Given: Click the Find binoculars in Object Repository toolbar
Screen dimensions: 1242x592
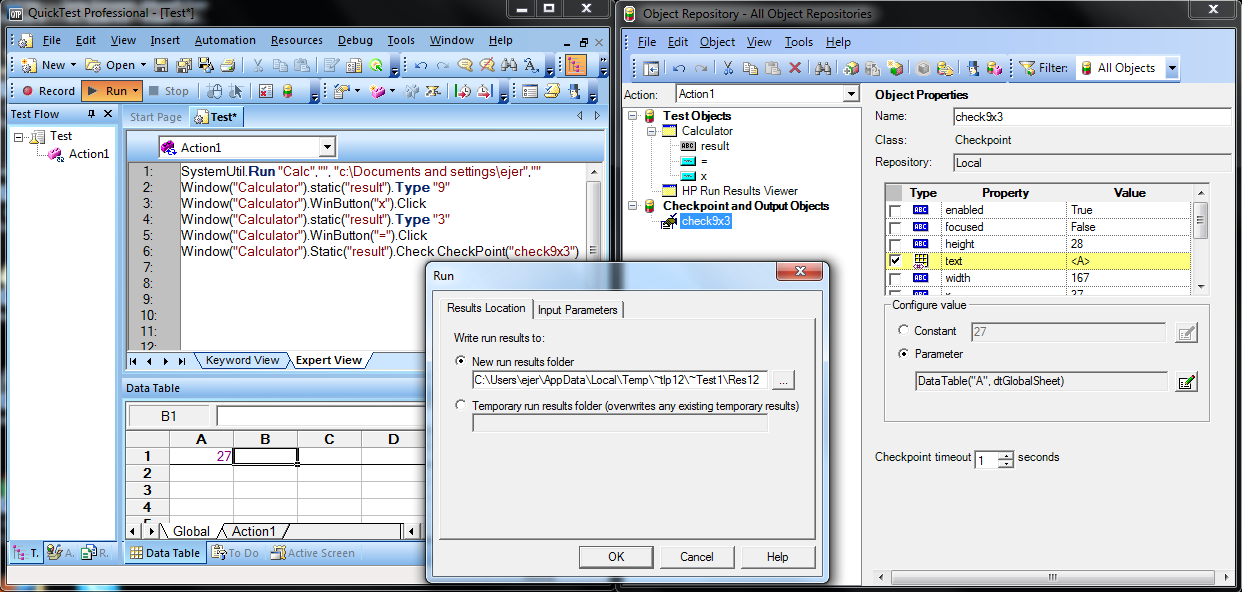Looking at the screenshot, I should (x=823, y=68).
